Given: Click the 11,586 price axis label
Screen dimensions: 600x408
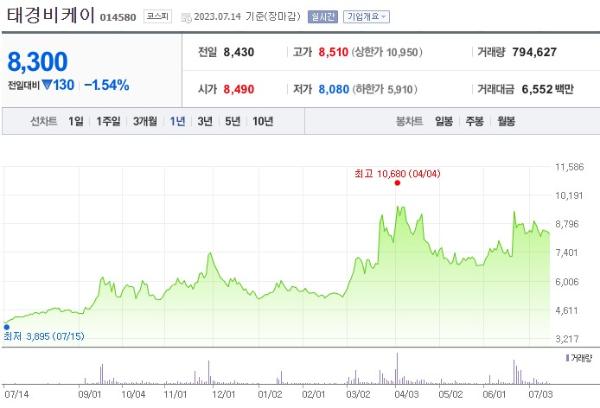Looking at the screenshot, I should pyautogui.click(x=569, y=167).
